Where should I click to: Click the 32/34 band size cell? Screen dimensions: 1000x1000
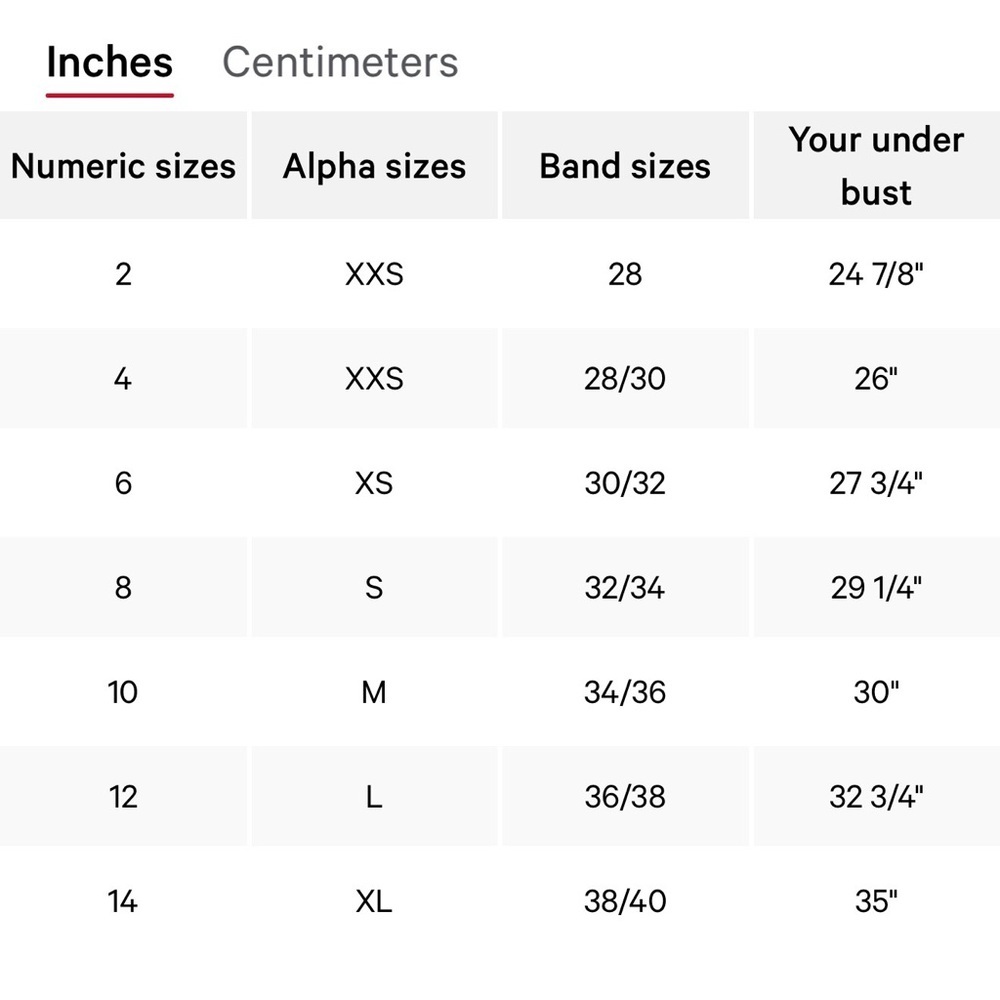click(625, 588)
